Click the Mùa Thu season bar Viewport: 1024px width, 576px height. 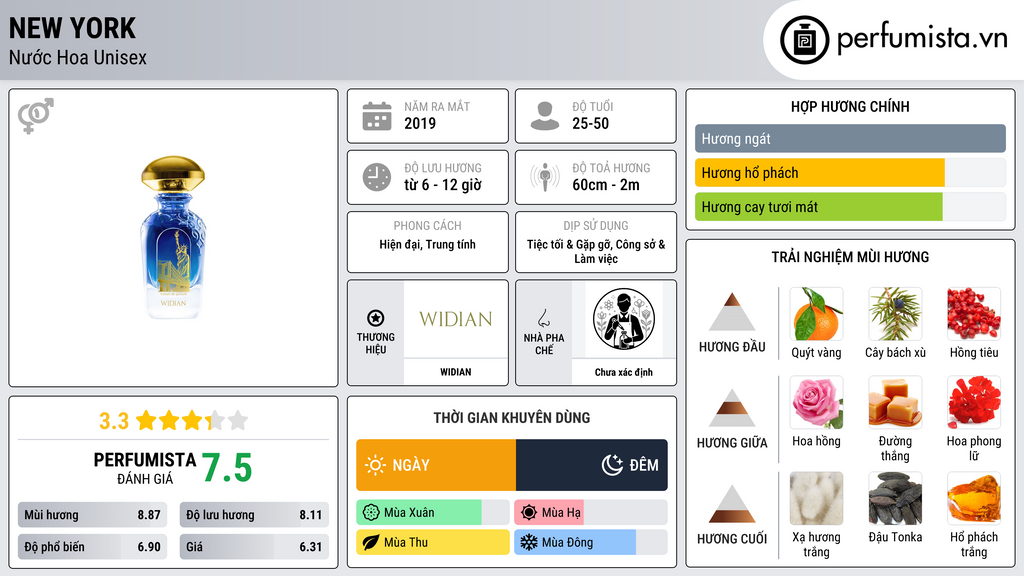pyautogui.click(x=432, y=542)
